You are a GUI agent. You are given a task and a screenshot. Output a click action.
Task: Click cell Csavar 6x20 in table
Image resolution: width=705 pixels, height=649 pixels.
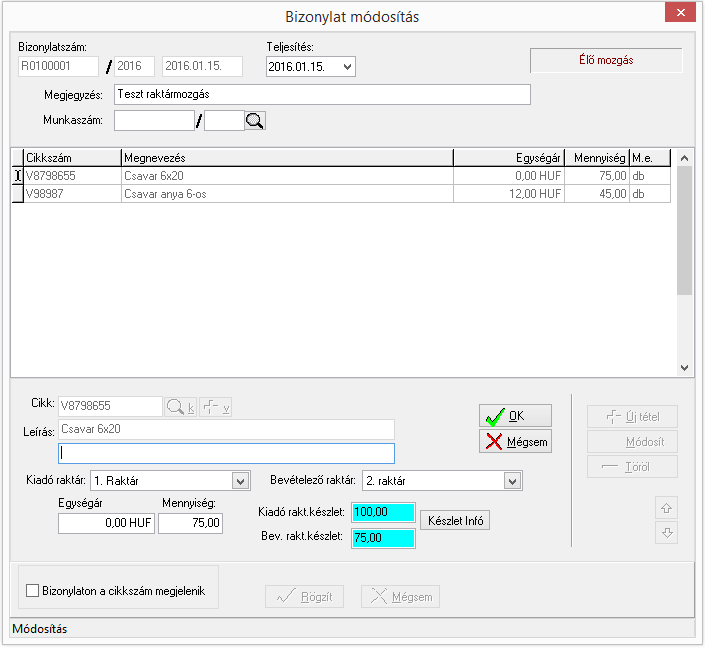287,176
